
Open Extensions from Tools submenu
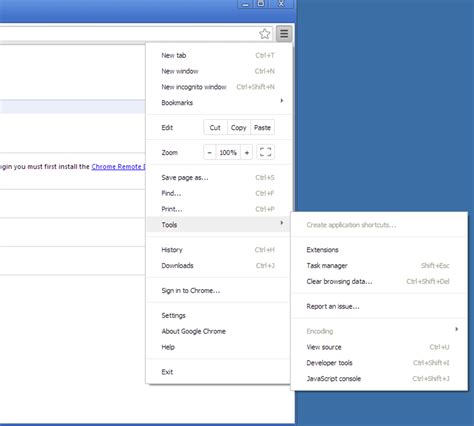(x=379, y=250)
